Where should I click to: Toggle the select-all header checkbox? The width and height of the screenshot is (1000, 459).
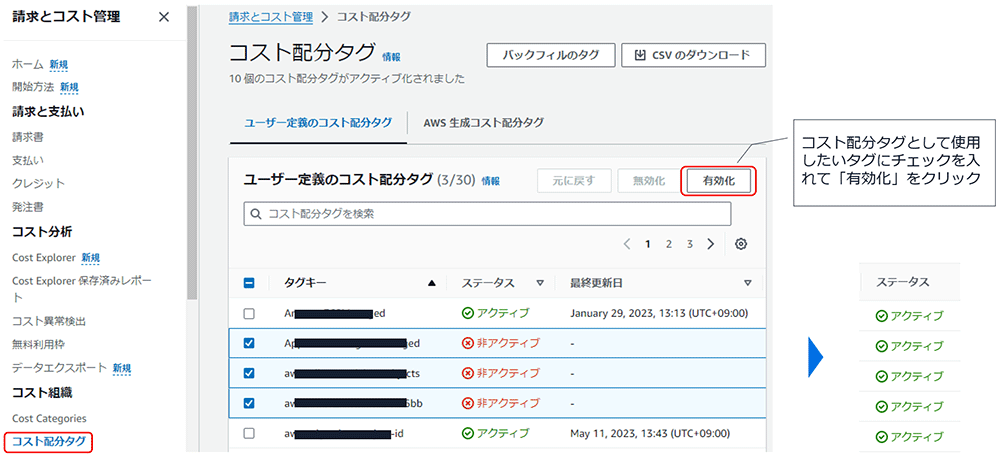(249, 283)
